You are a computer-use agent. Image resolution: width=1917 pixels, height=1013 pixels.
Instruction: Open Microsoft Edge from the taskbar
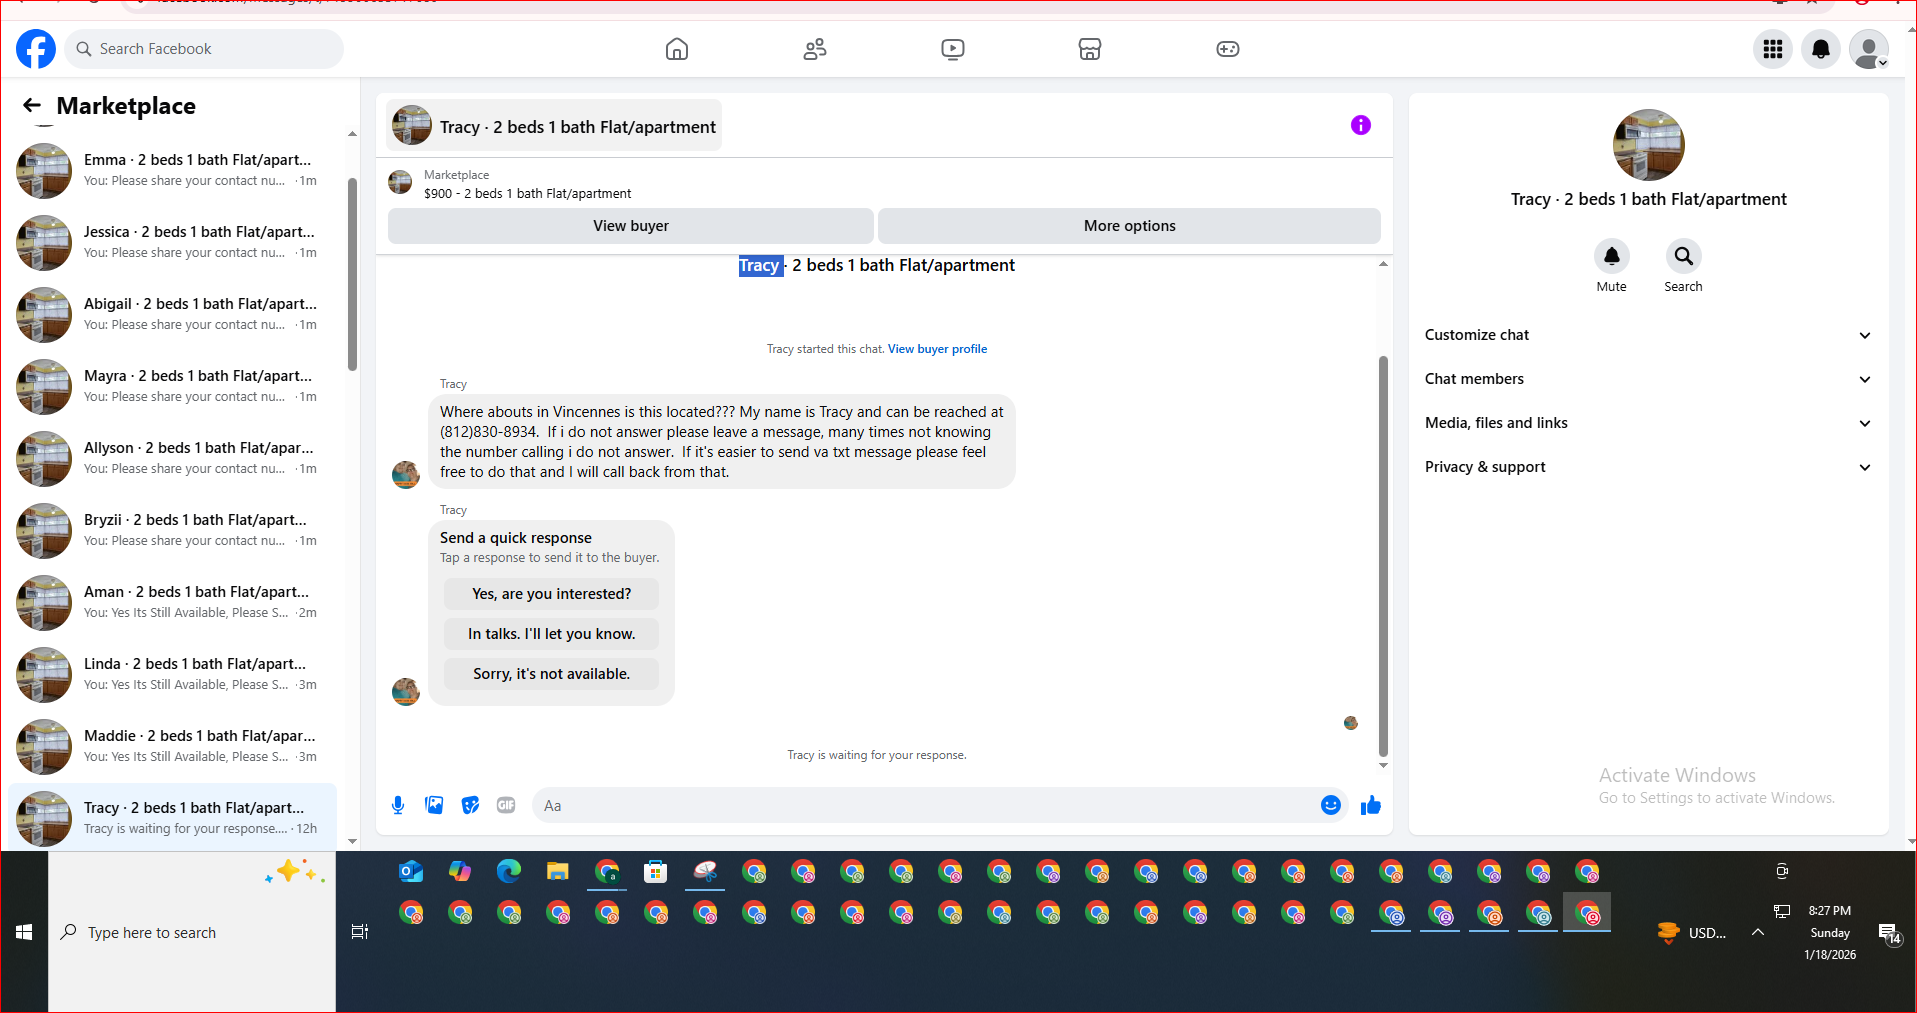pos(509,872)
